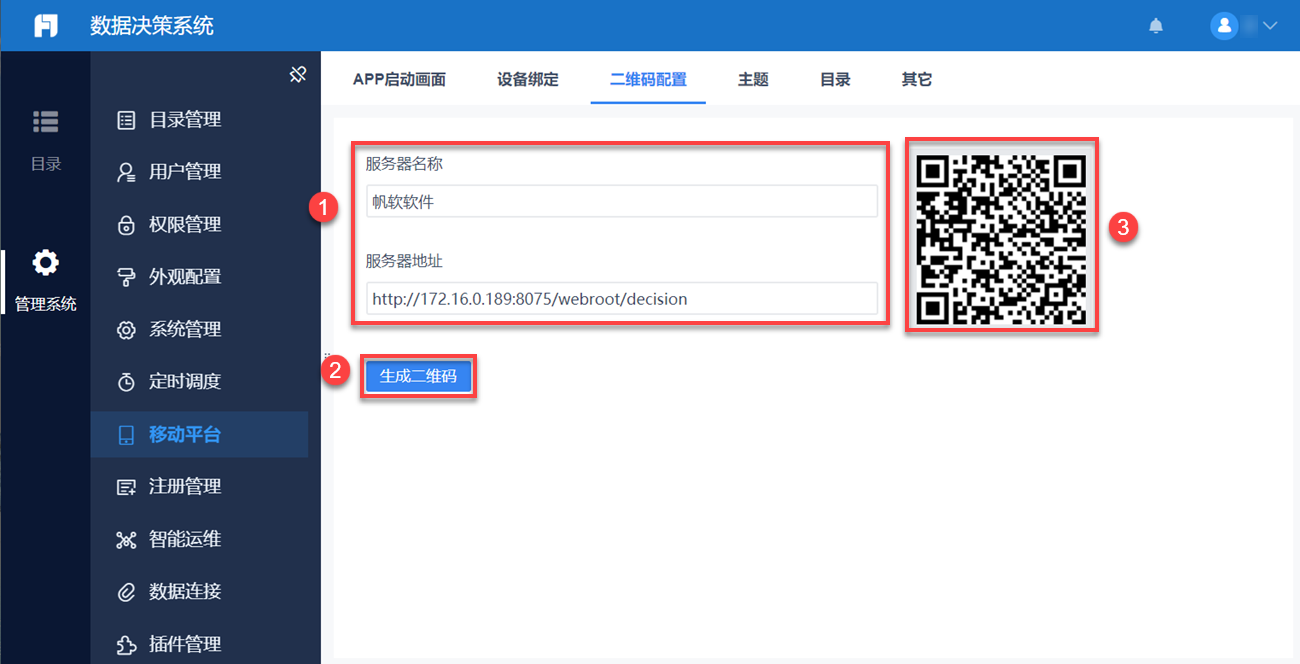
Task: Click the FineReport logo icon
Action: (x=46, y=25)
